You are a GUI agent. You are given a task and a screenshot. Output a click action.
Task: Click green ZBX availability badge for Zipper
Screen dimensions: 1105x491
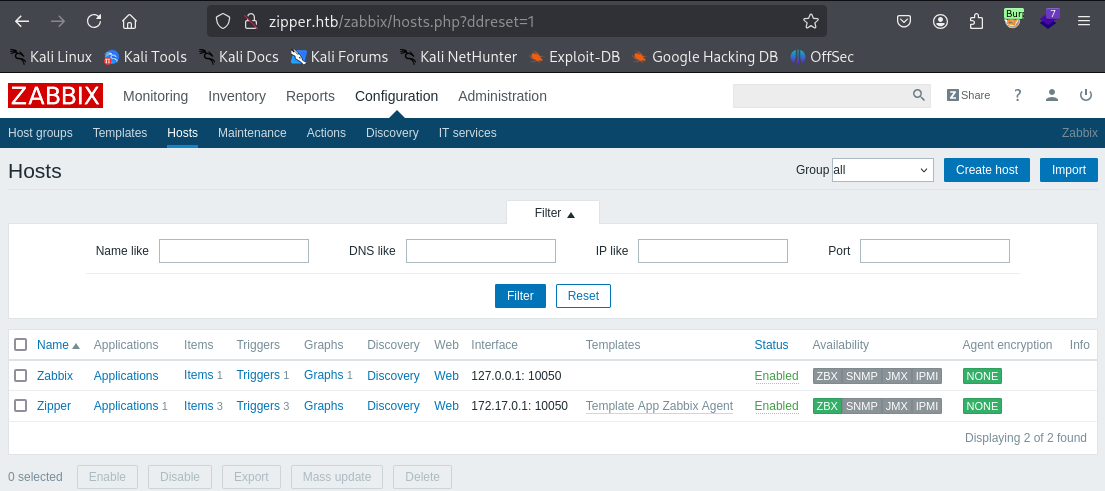click(827, 406)
